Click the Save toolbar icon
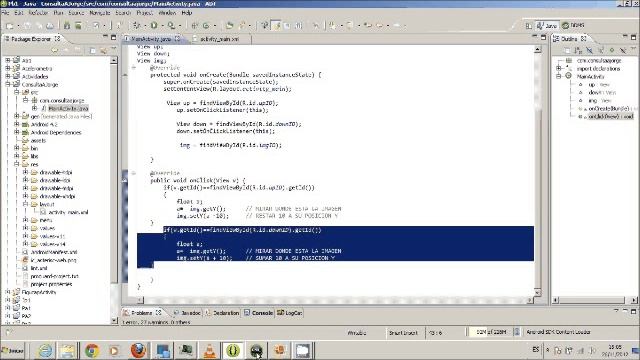 click(27, 26)
